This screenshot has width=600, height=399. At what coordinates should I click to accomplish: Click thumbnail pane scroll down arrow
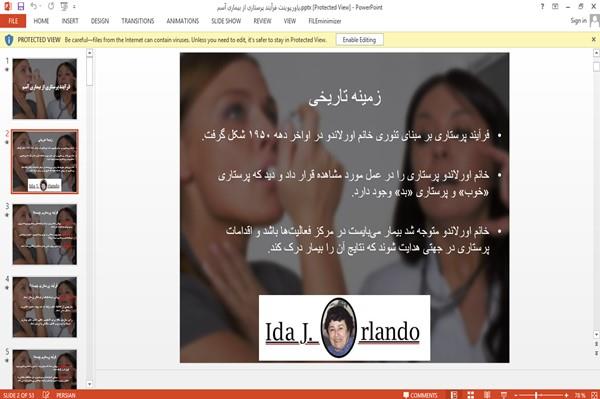pyautogui.click(x=90, y=384)
